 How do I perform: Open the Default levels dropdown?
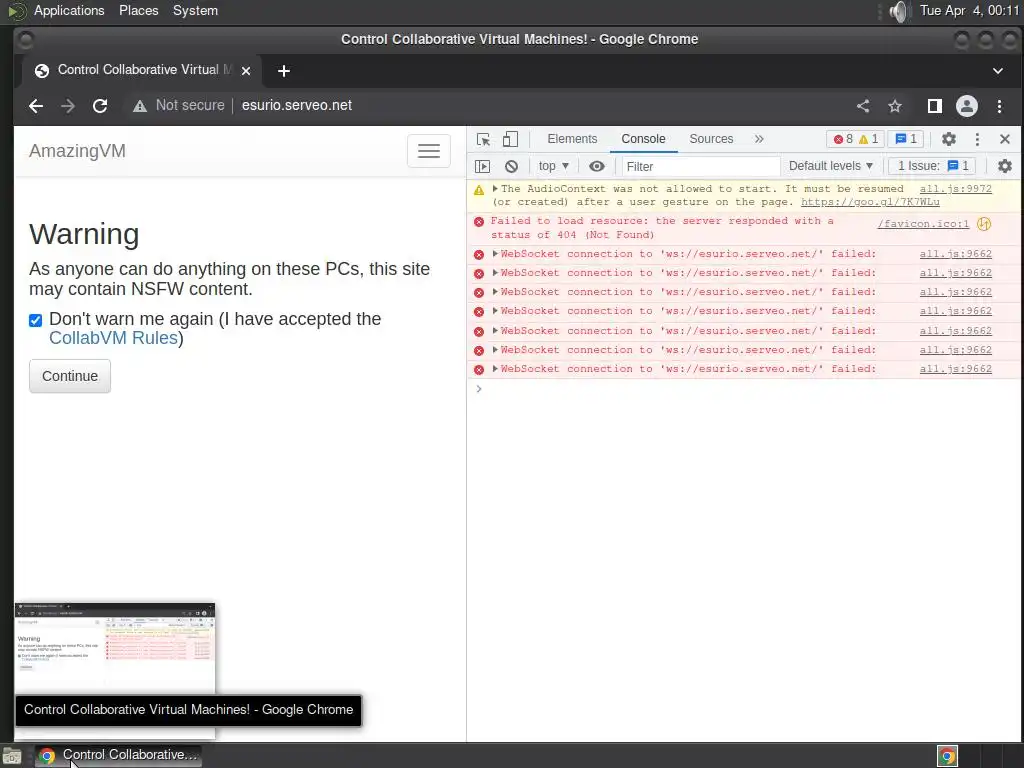pyautogui.click(x=831, y=166)
